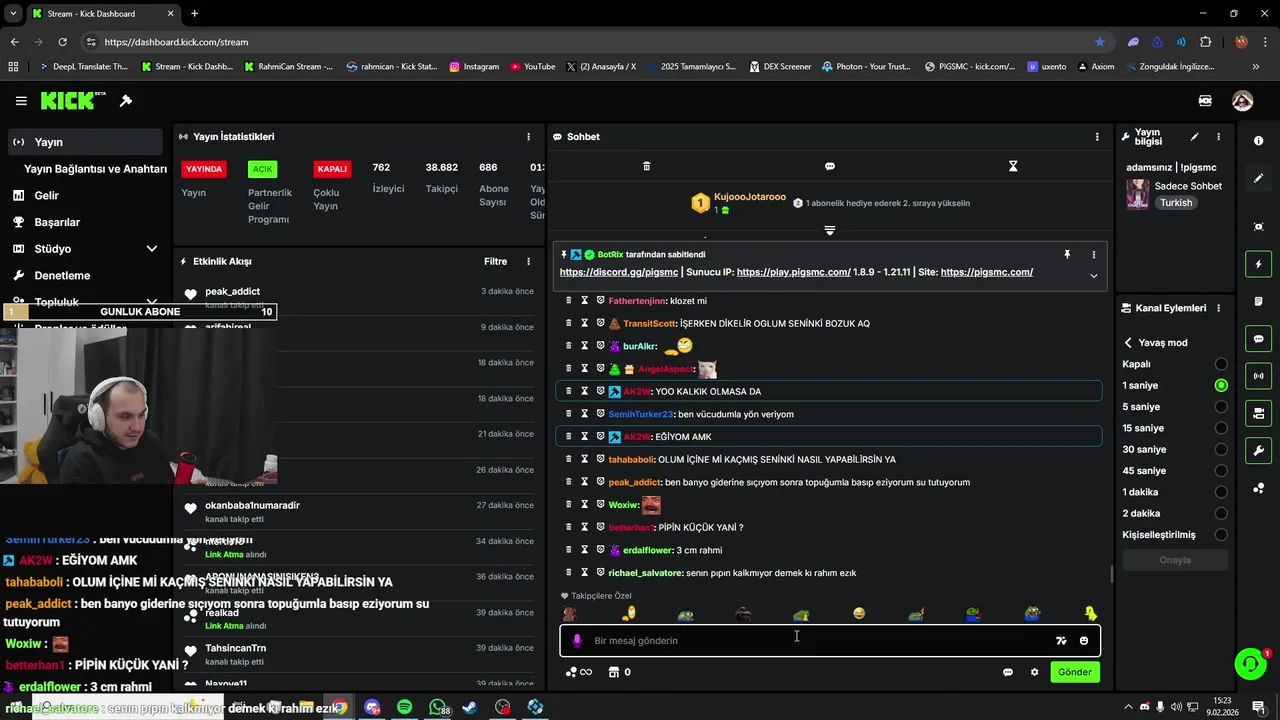The image size is (1280, 720).
Task: Open chat settings gear icon
Action: [1034, 672]
